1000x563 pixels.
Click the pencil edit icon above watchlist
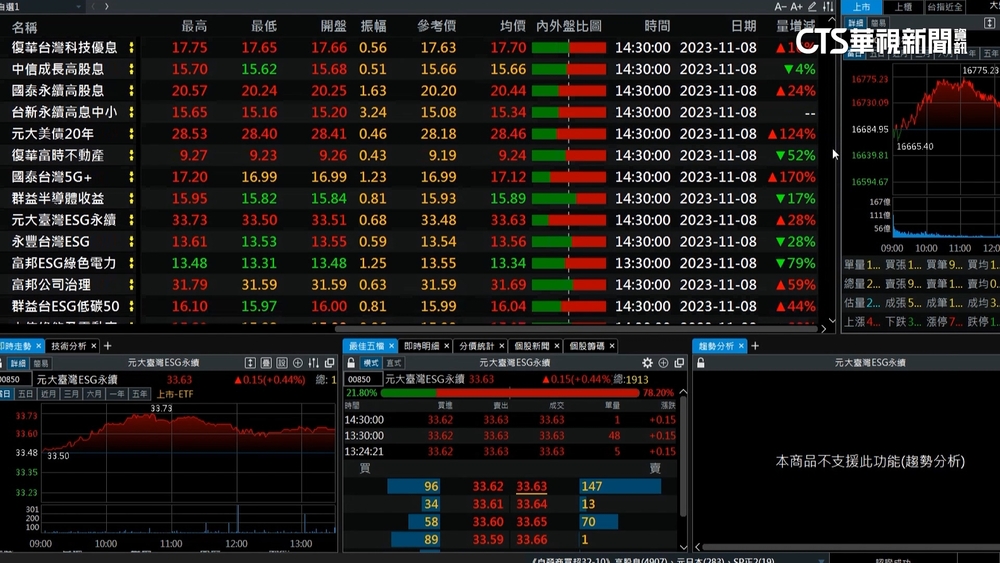point(812,7)
